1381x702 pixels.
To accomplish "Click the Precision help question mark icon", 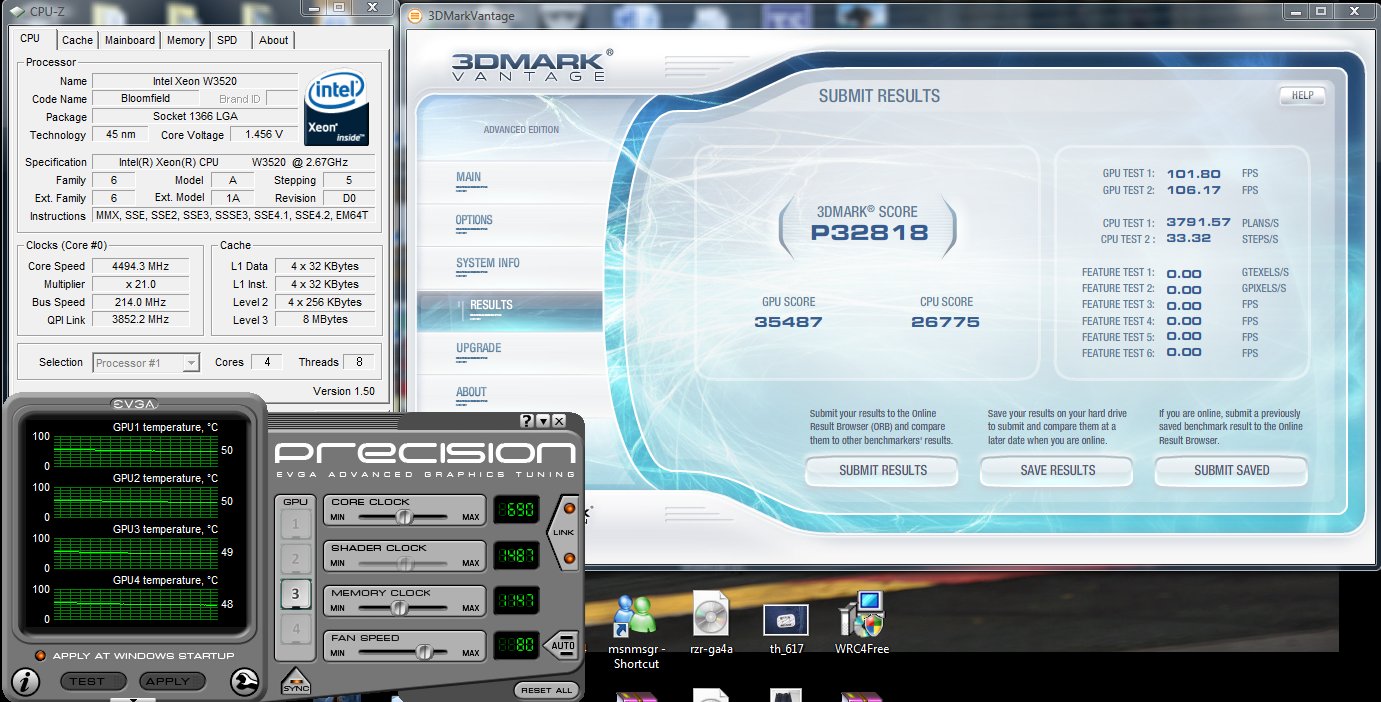I will pyautogui.click(x=527, y=421).
